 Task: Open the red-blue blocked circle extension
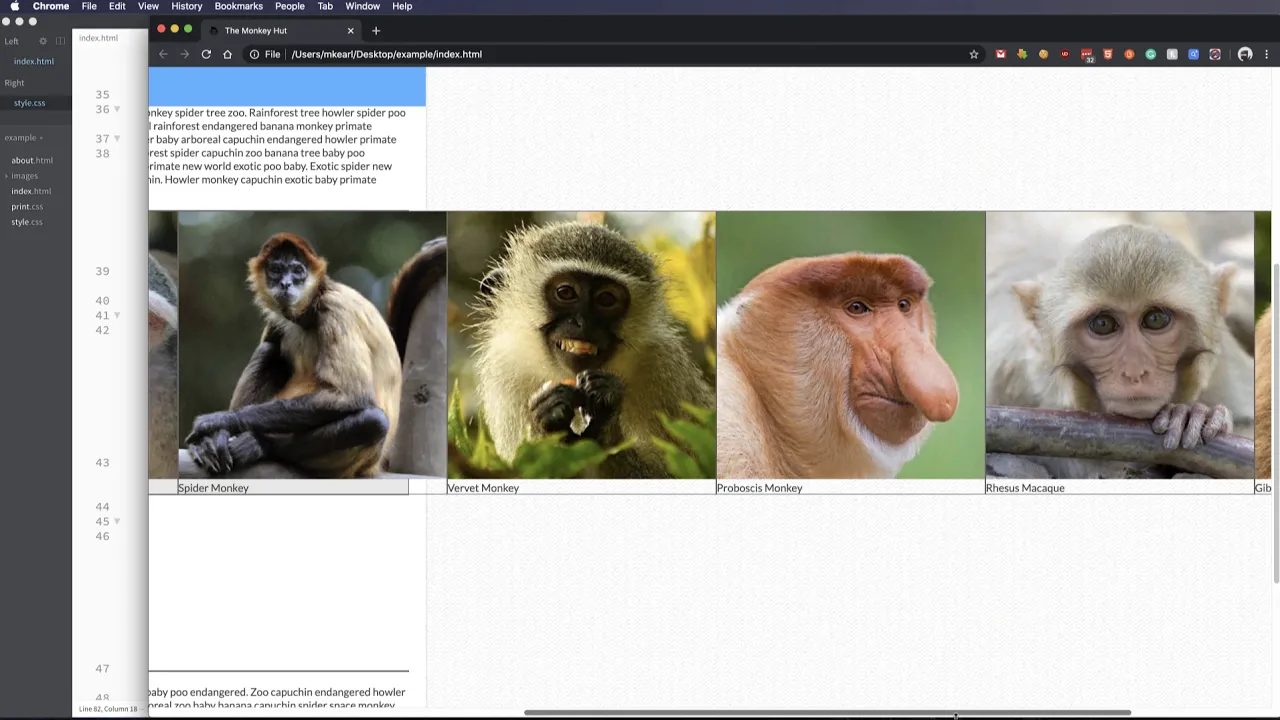point(1215,54)
